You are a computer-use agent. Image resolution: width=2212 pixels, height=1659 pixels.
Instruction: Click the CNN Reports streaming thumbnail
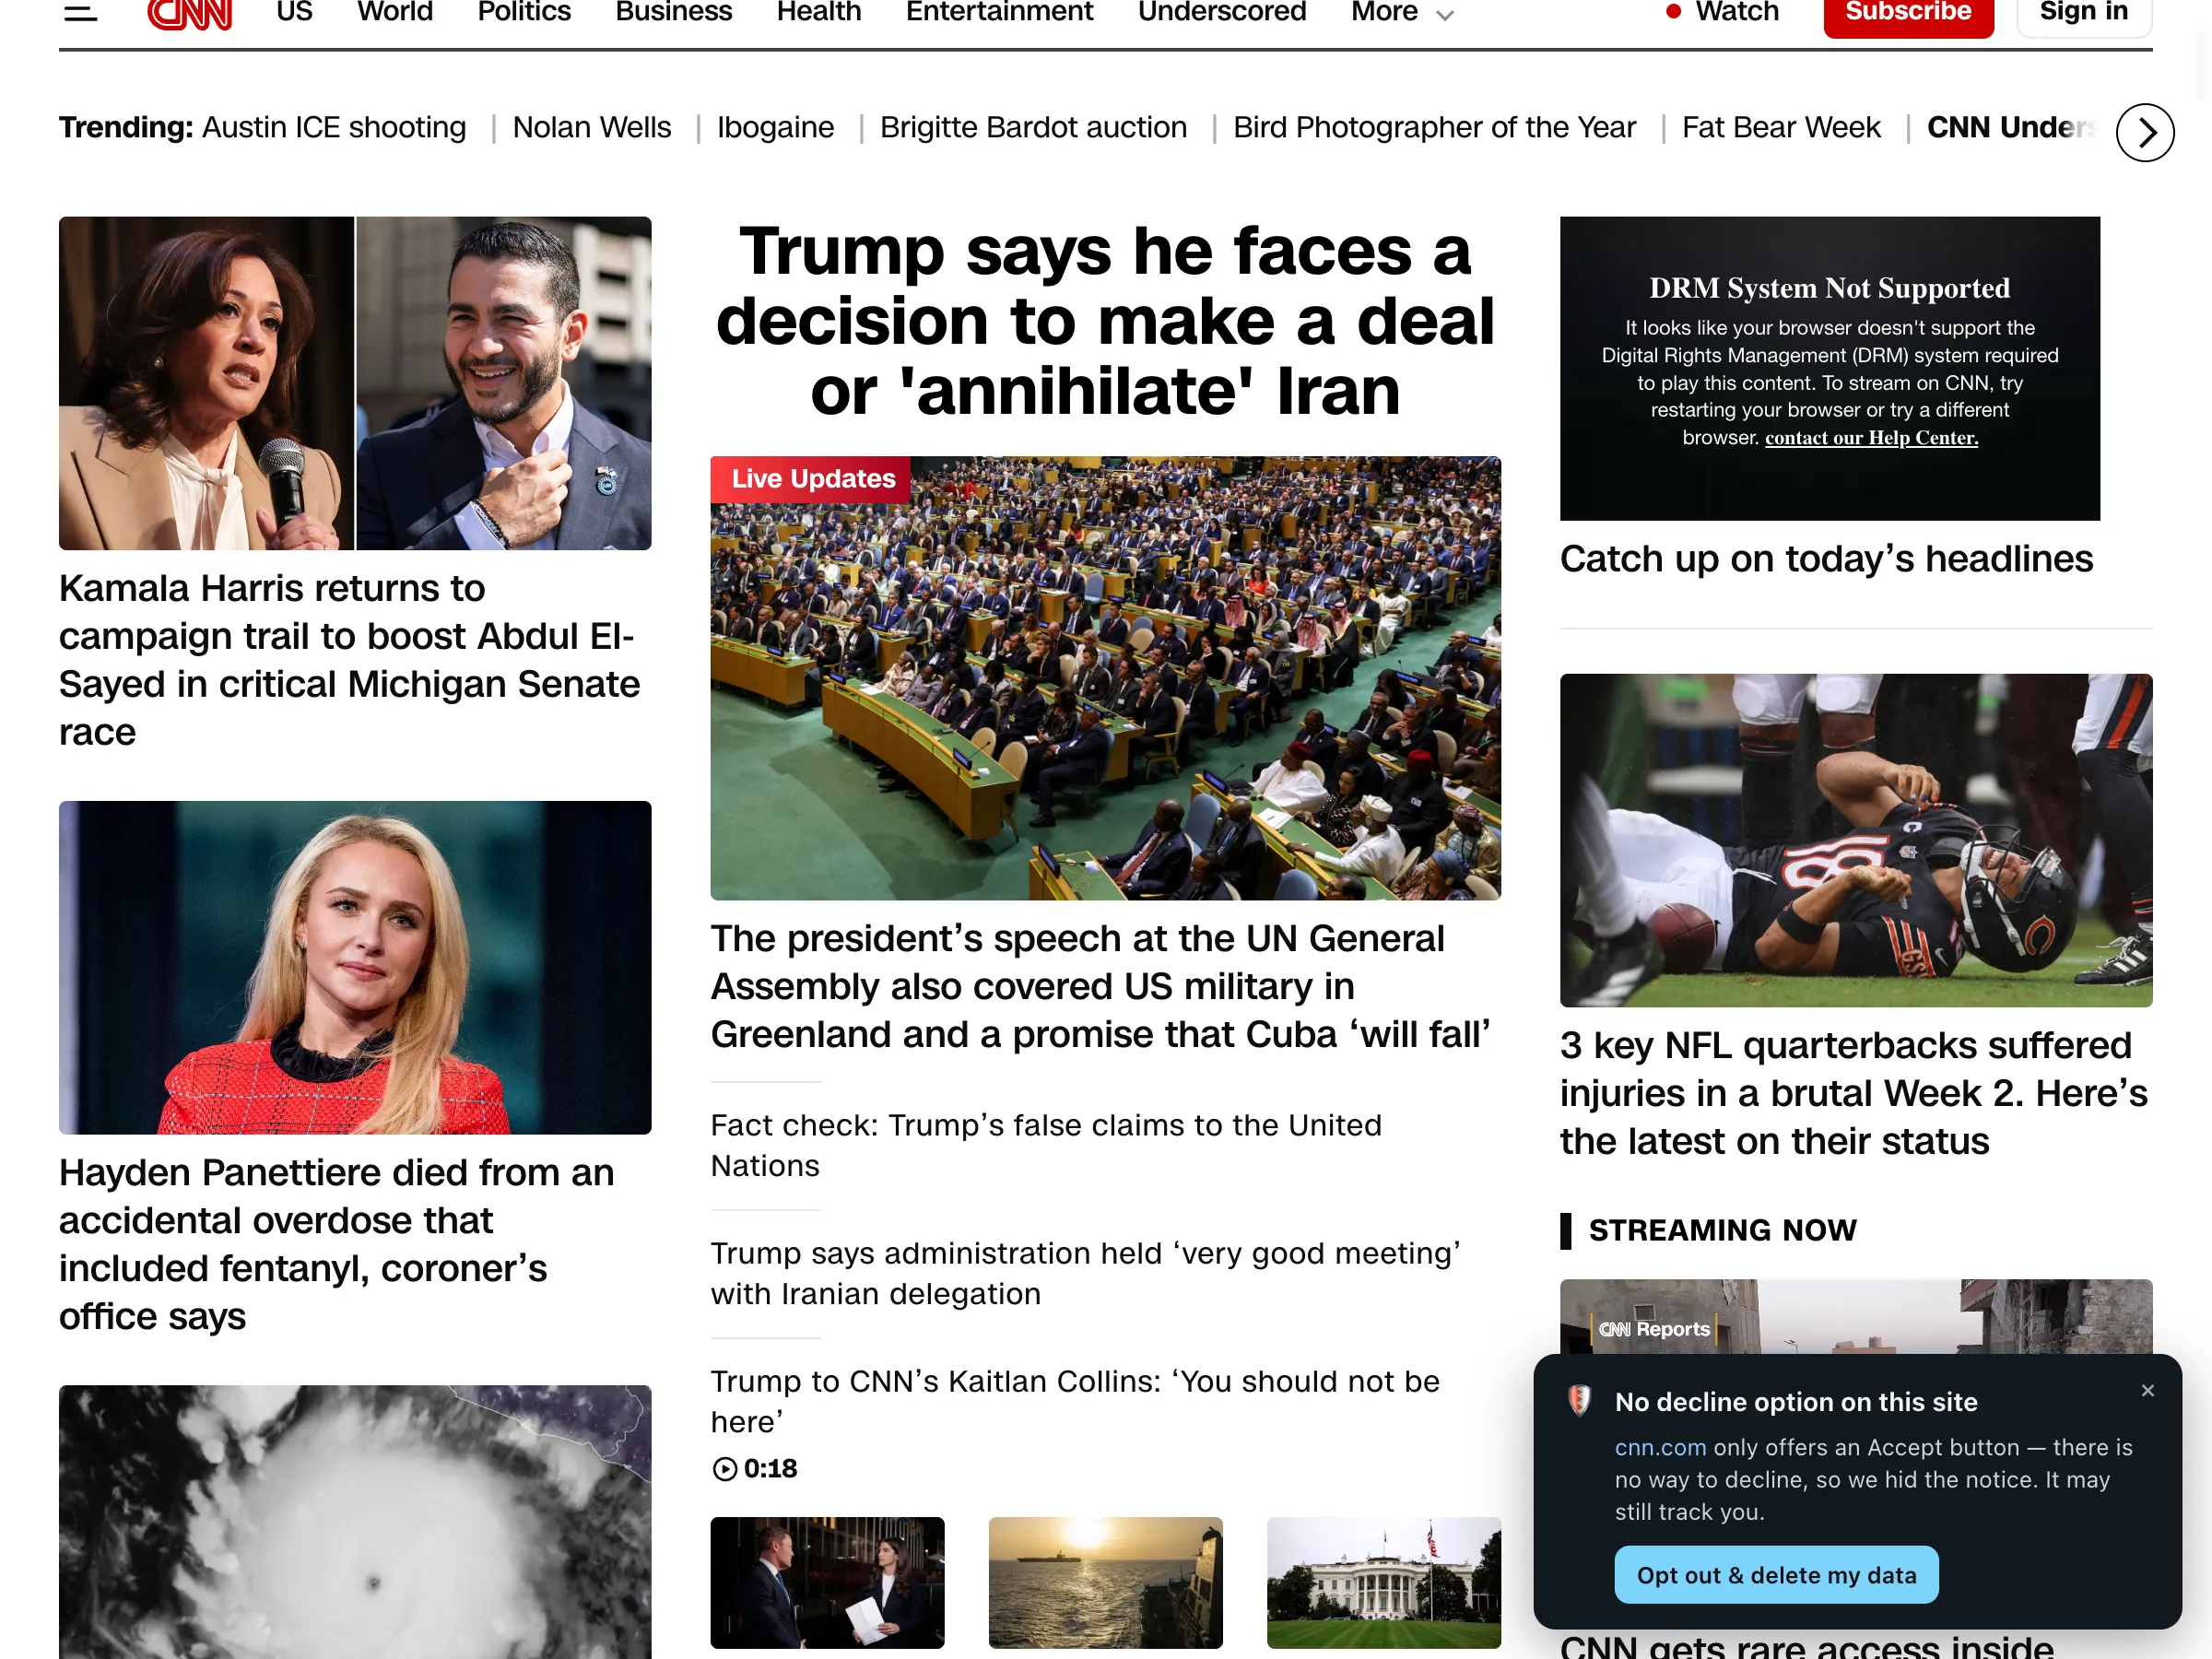pyautogui.click(x=1856, y=1317)
